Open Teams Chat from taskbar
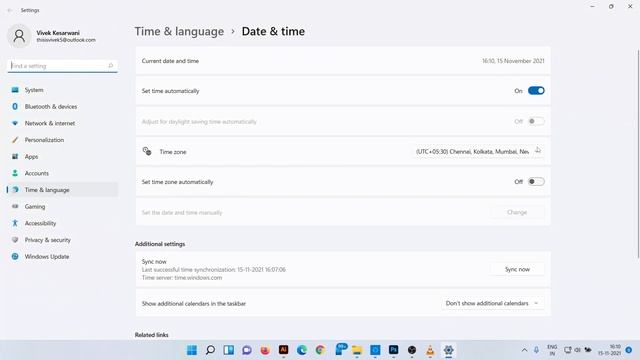Screen dimensions: 640x360 pos(247,350)
